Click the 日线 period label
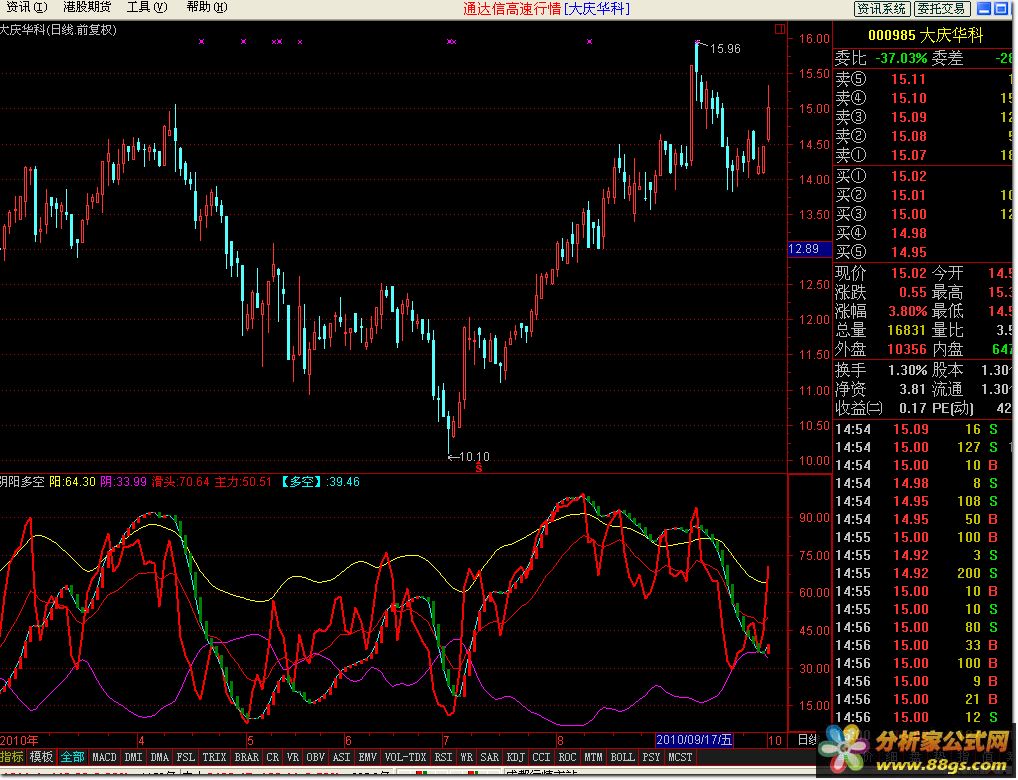Image resolution: width=1018 pixels, height=780 pixels. [808, 740]
